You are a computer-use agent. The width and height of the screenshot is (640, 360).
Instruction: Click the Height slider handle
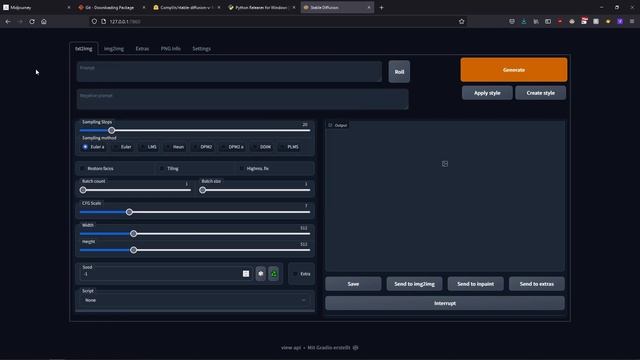(x=133, y=250)
